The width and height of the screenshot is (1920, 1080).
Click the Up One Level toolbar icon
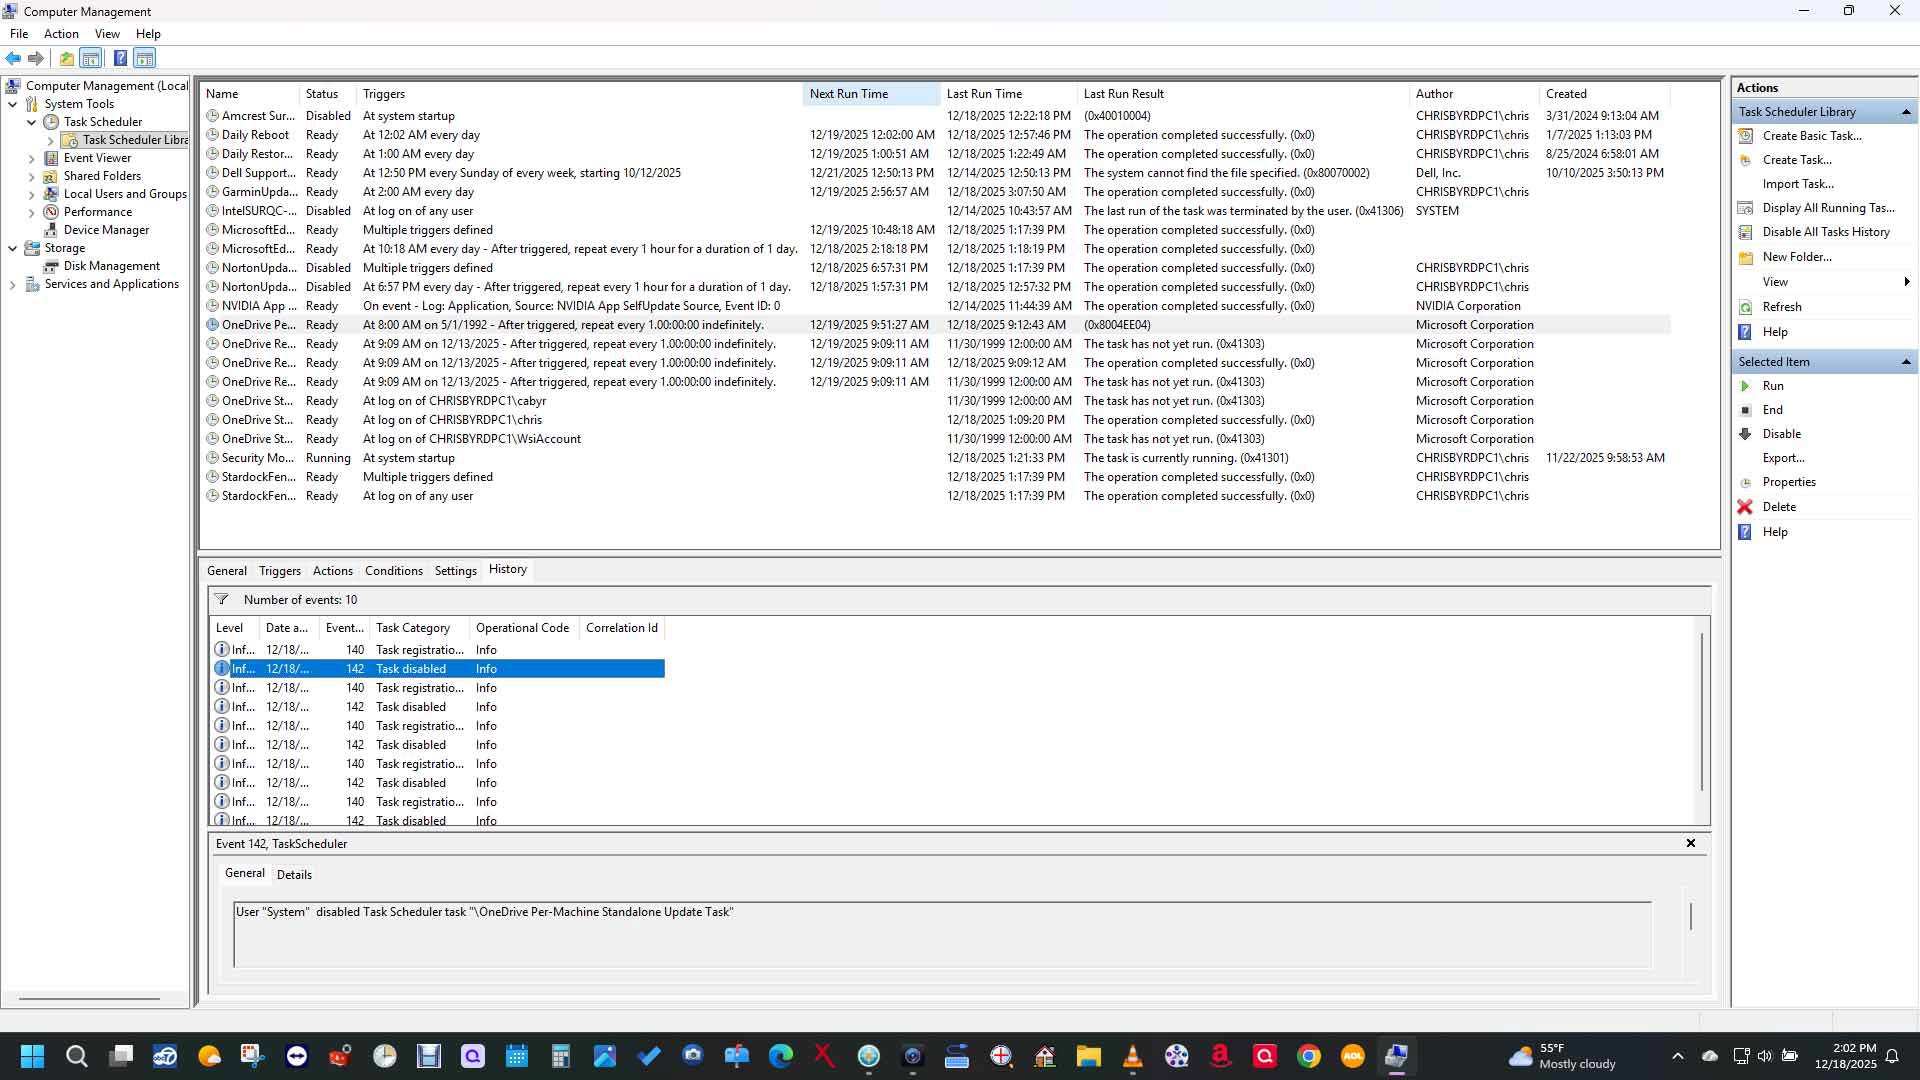coord(66,58)
